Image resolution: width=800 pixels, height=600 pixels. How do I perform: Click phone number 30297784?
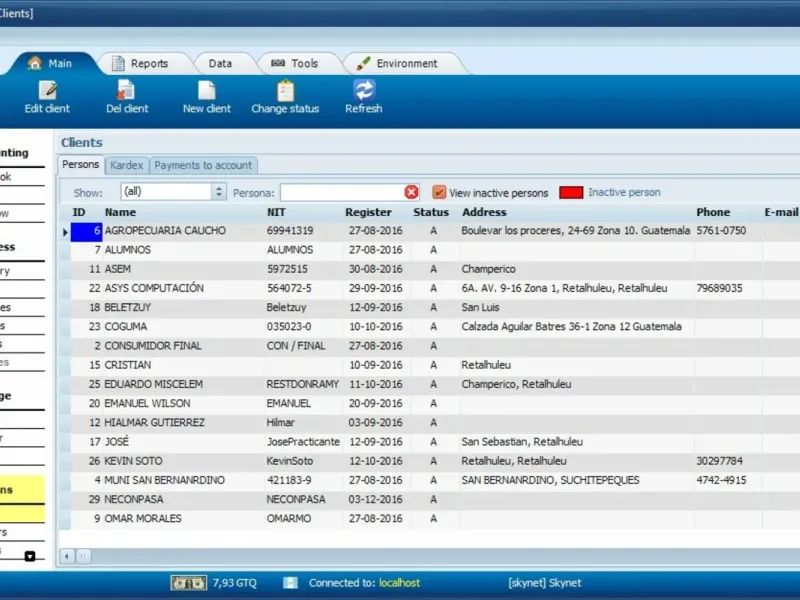pos(719,461)
